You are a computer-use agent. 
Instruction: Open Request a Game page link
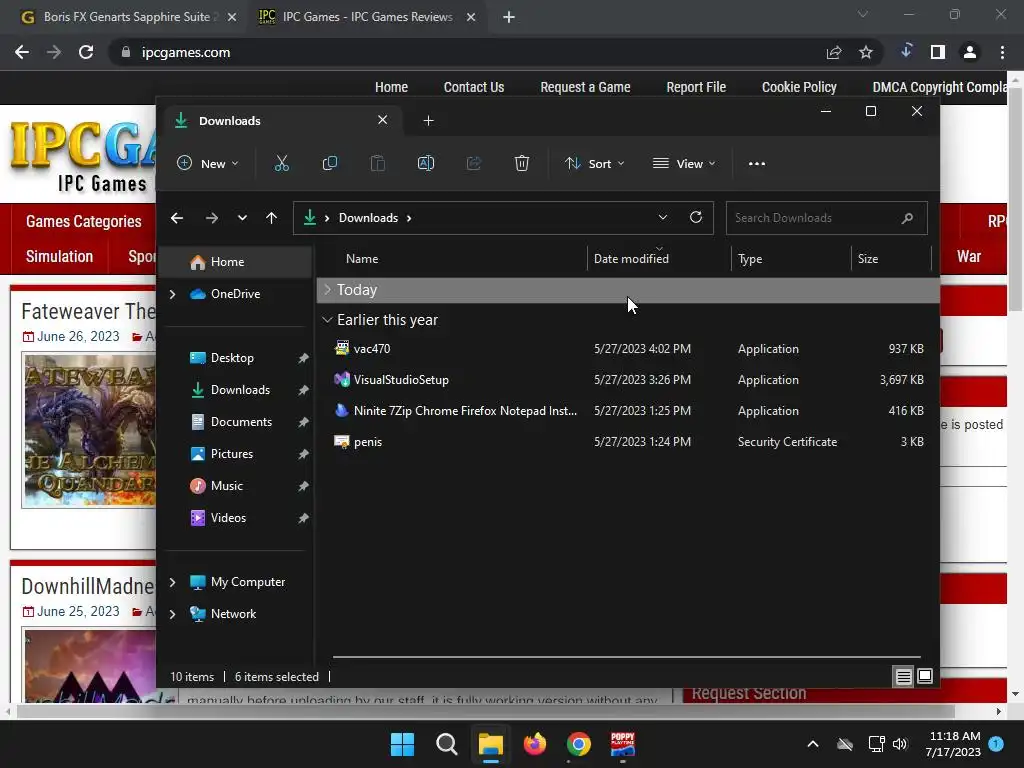tap(585, 87)
